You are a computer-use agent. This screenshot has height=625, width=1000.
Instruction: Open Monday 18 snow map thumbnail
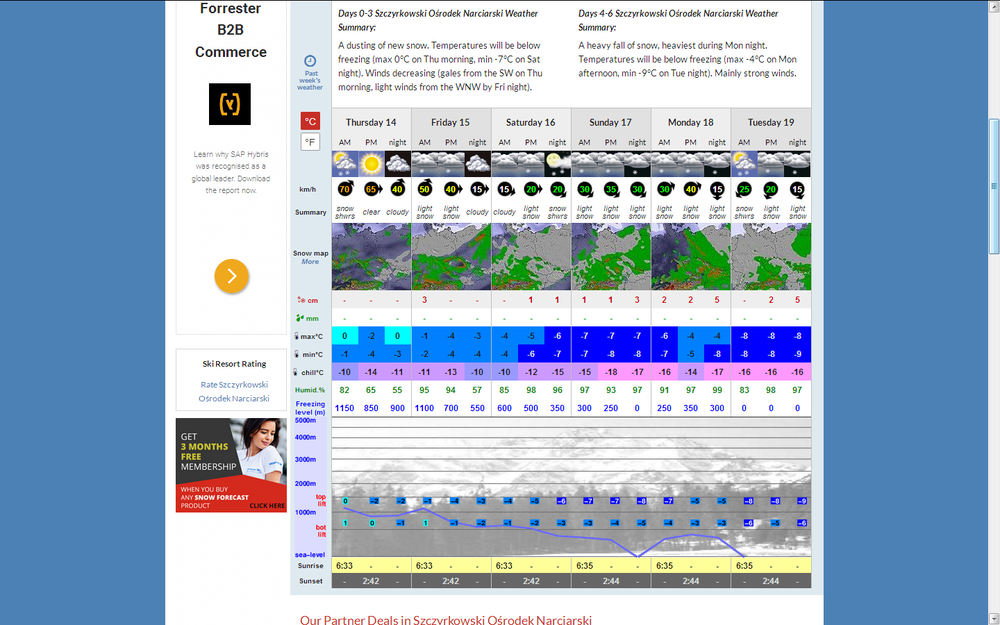[691, 256]
